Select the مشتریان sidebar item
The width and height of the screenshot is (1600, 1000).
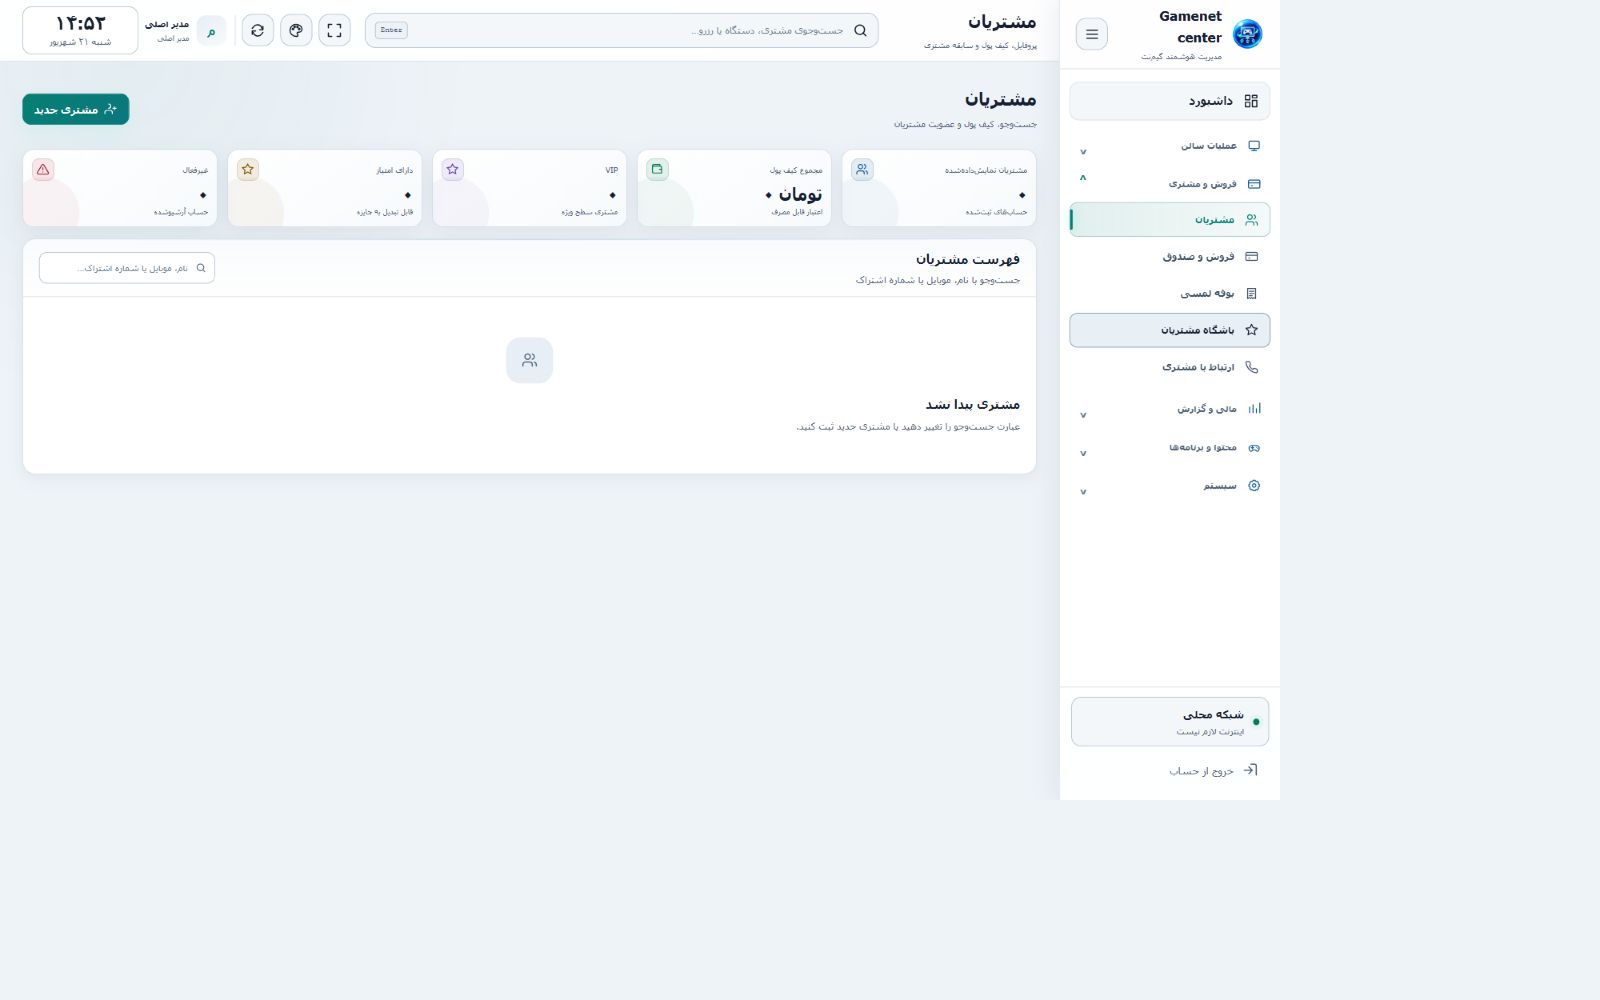click(x=1170, y=219)
